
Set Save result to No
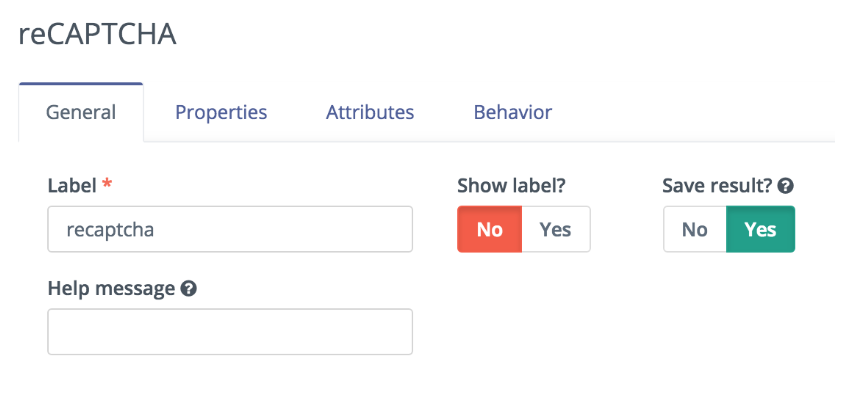(x=695, y=229)
